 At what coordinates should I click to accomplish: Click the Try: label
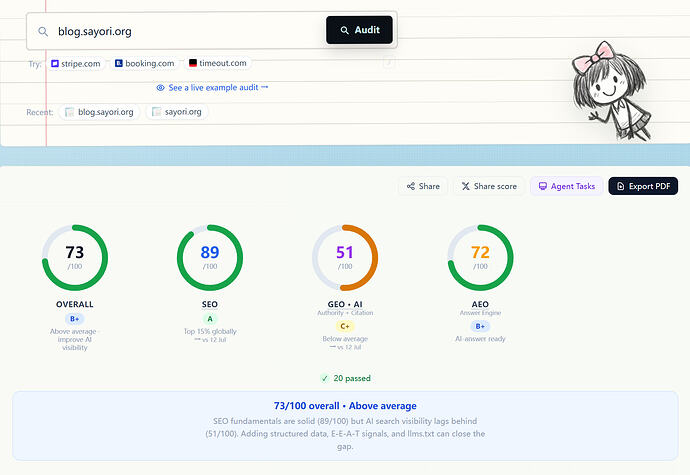(35, 64)
